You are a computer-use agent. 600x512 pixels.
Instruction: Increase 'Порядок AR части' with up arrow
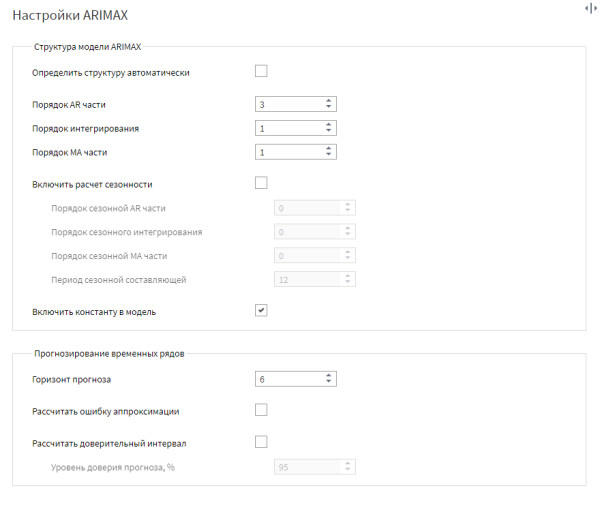pos(328,101)
